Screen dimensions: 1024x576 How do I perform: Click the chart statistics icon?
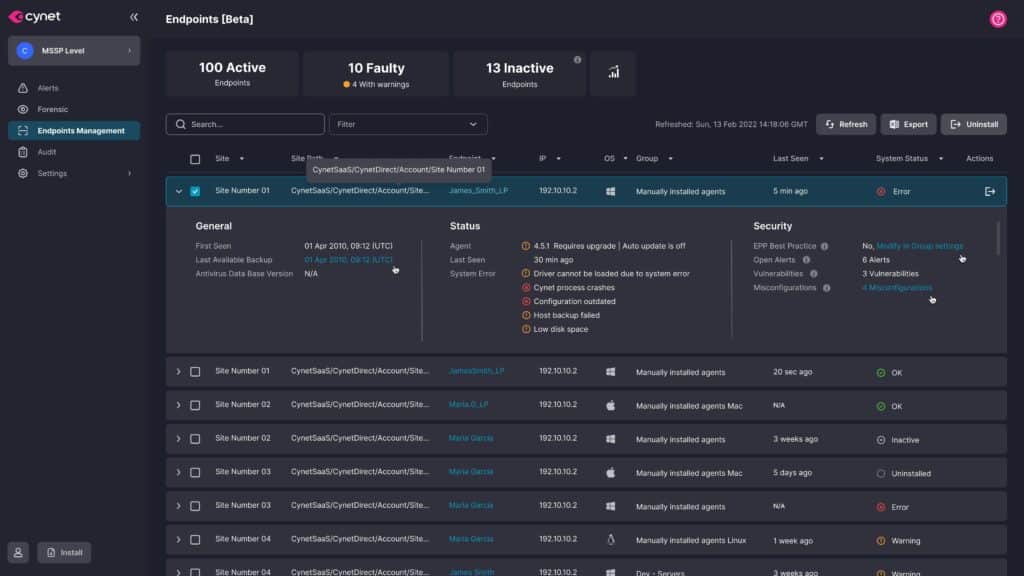[613, 73]
